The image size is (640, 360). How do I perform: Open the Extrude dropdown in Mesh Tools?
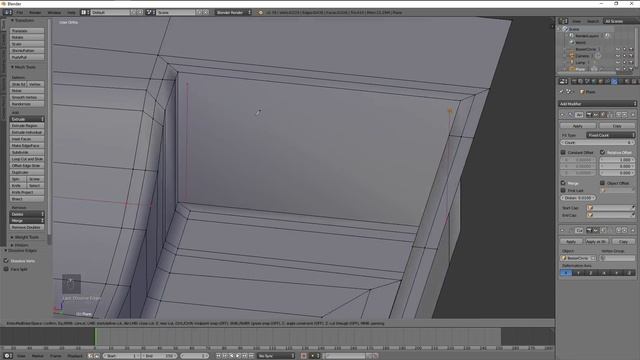[27, 119]
